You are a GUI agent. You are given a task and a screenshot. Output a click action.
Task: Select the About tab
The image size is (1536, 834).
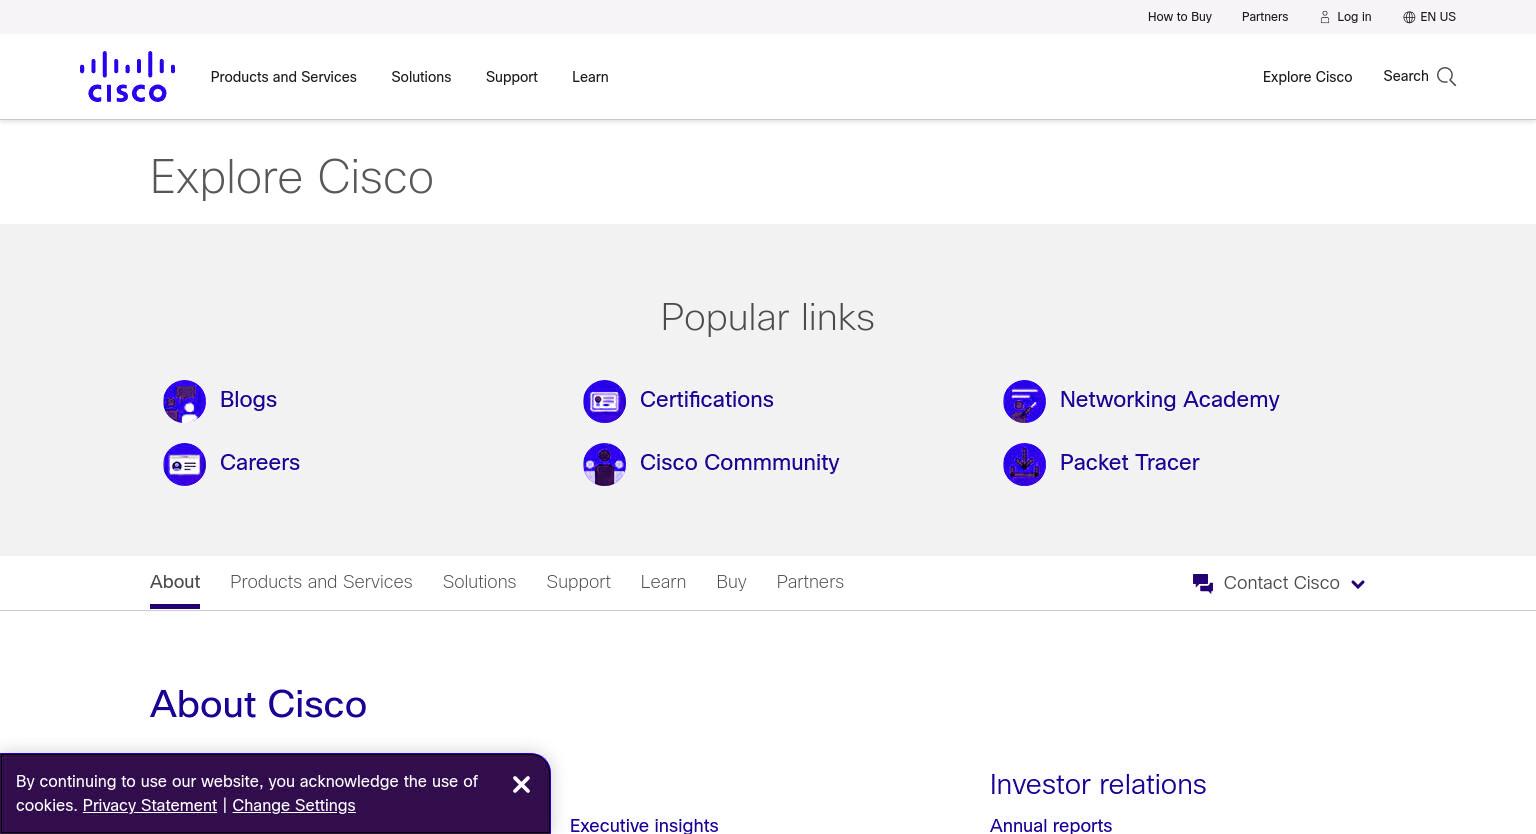click(x=175, y=582)
